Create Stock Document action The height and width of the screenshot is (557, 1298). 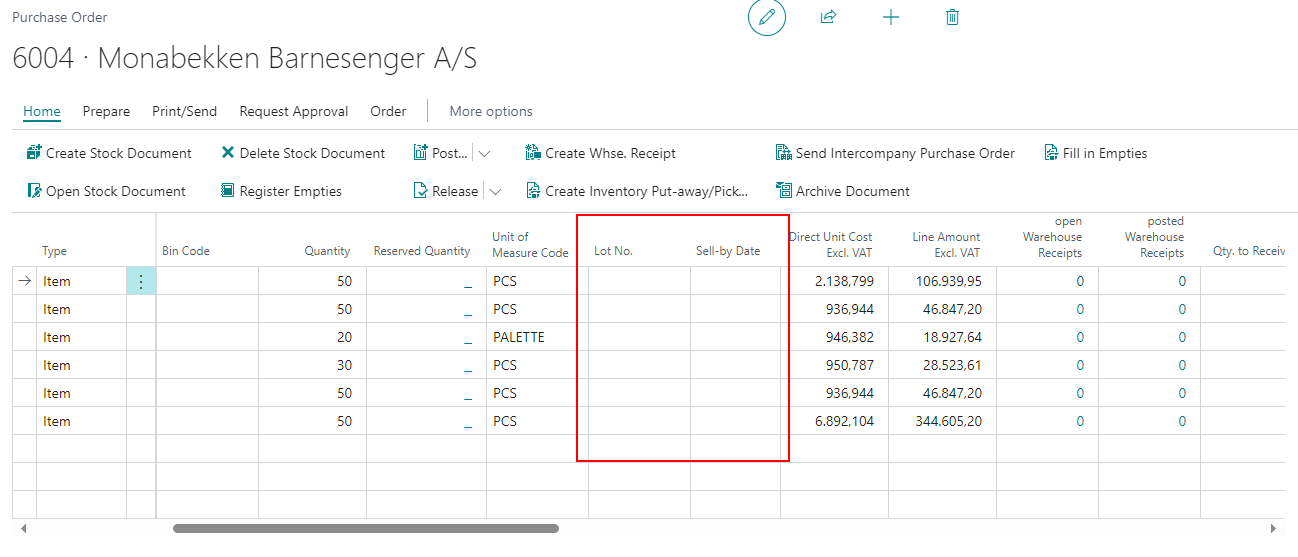coord(109,153)
